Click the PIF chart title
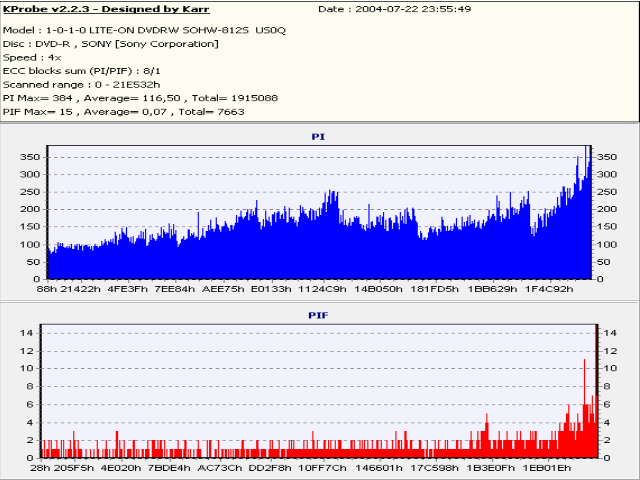640x480 pixels. coord(318,315)
